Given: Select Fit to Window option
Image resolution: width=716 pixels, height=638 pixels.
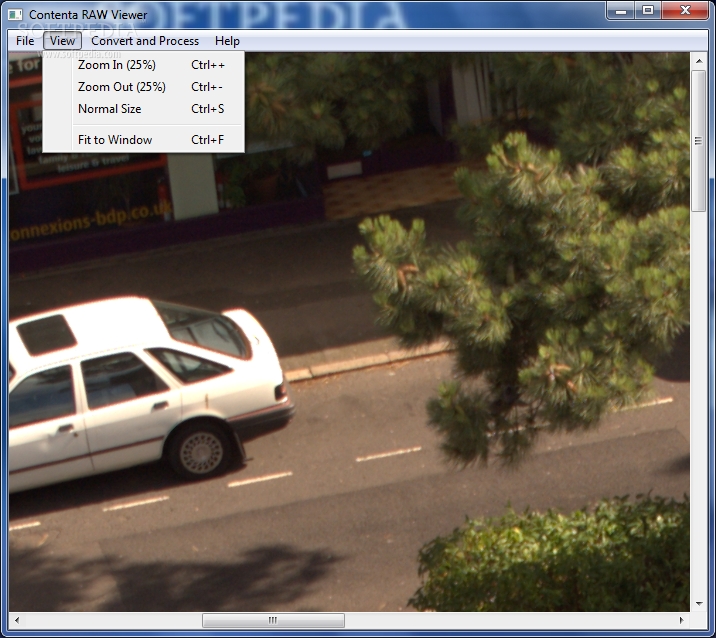Looking at the screenshot, I should click(143, 140).
